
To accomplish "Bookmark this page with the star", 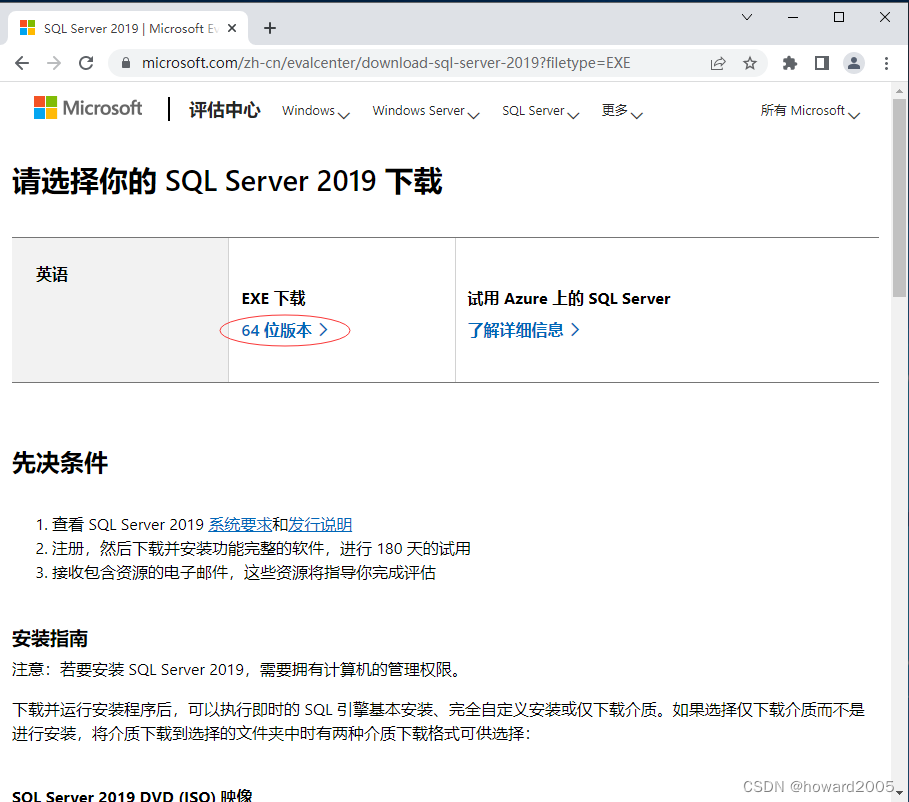I will [x=750, y=63].
